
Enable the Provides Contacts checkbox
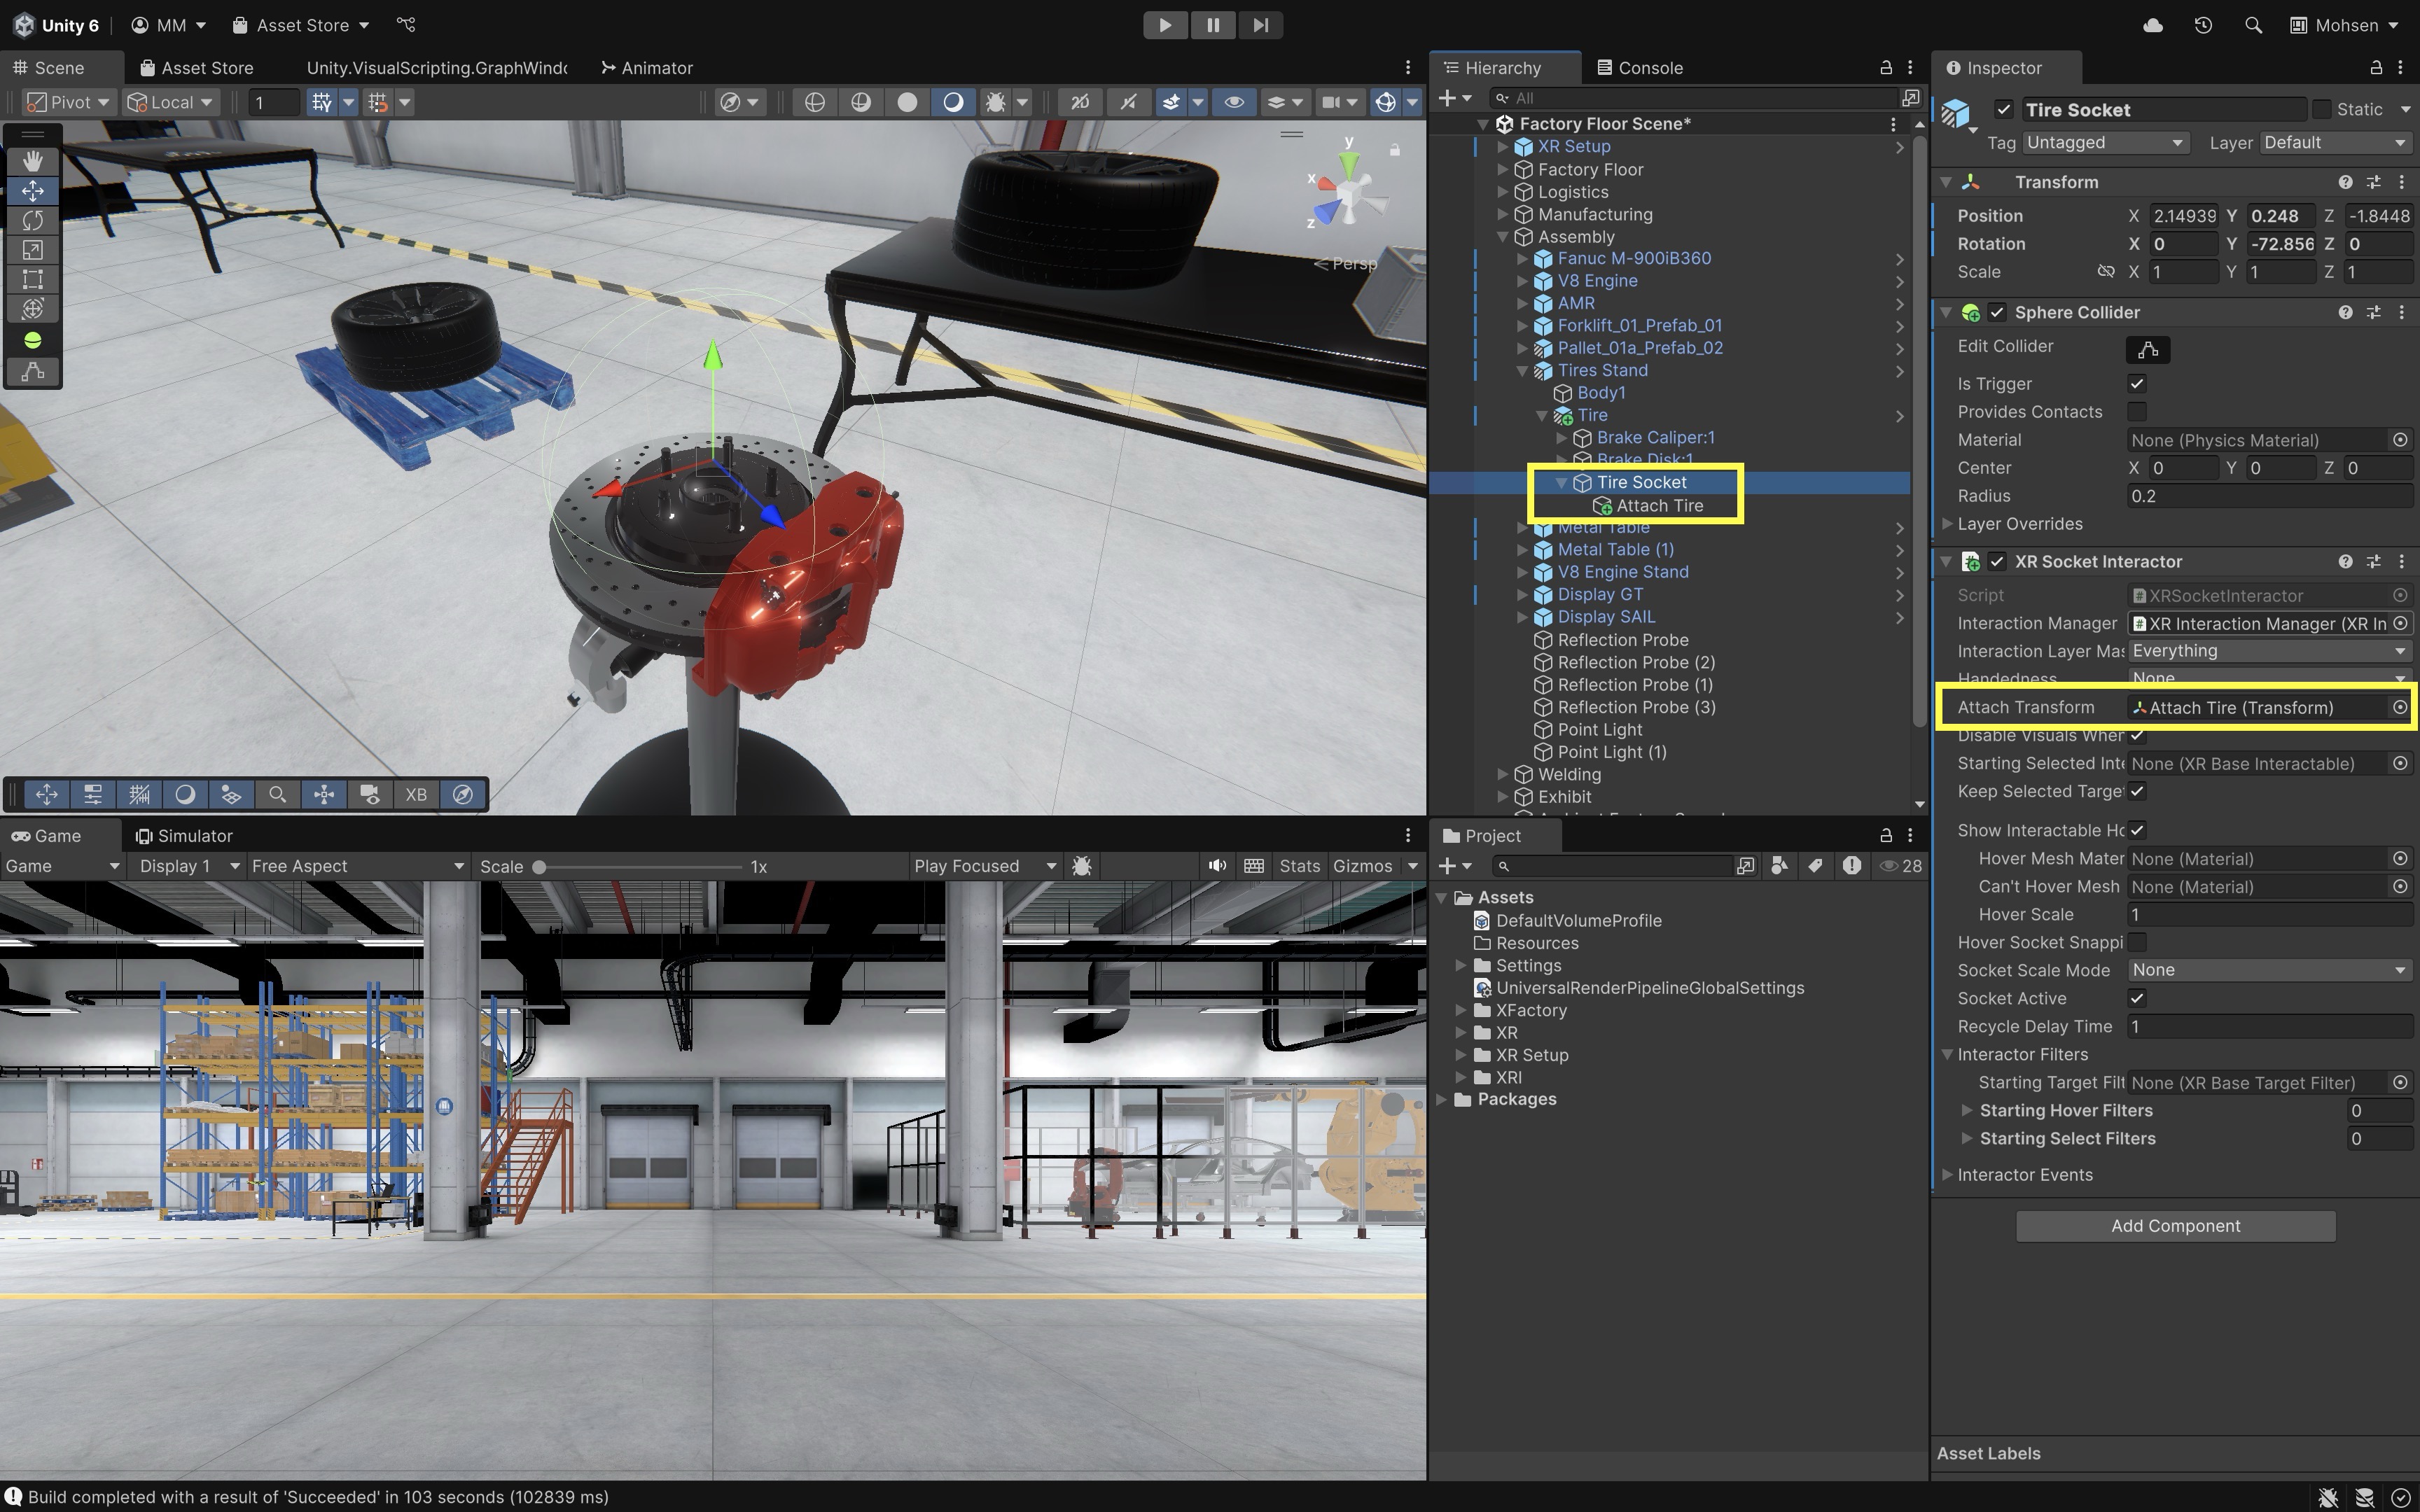click(2137, 412)
